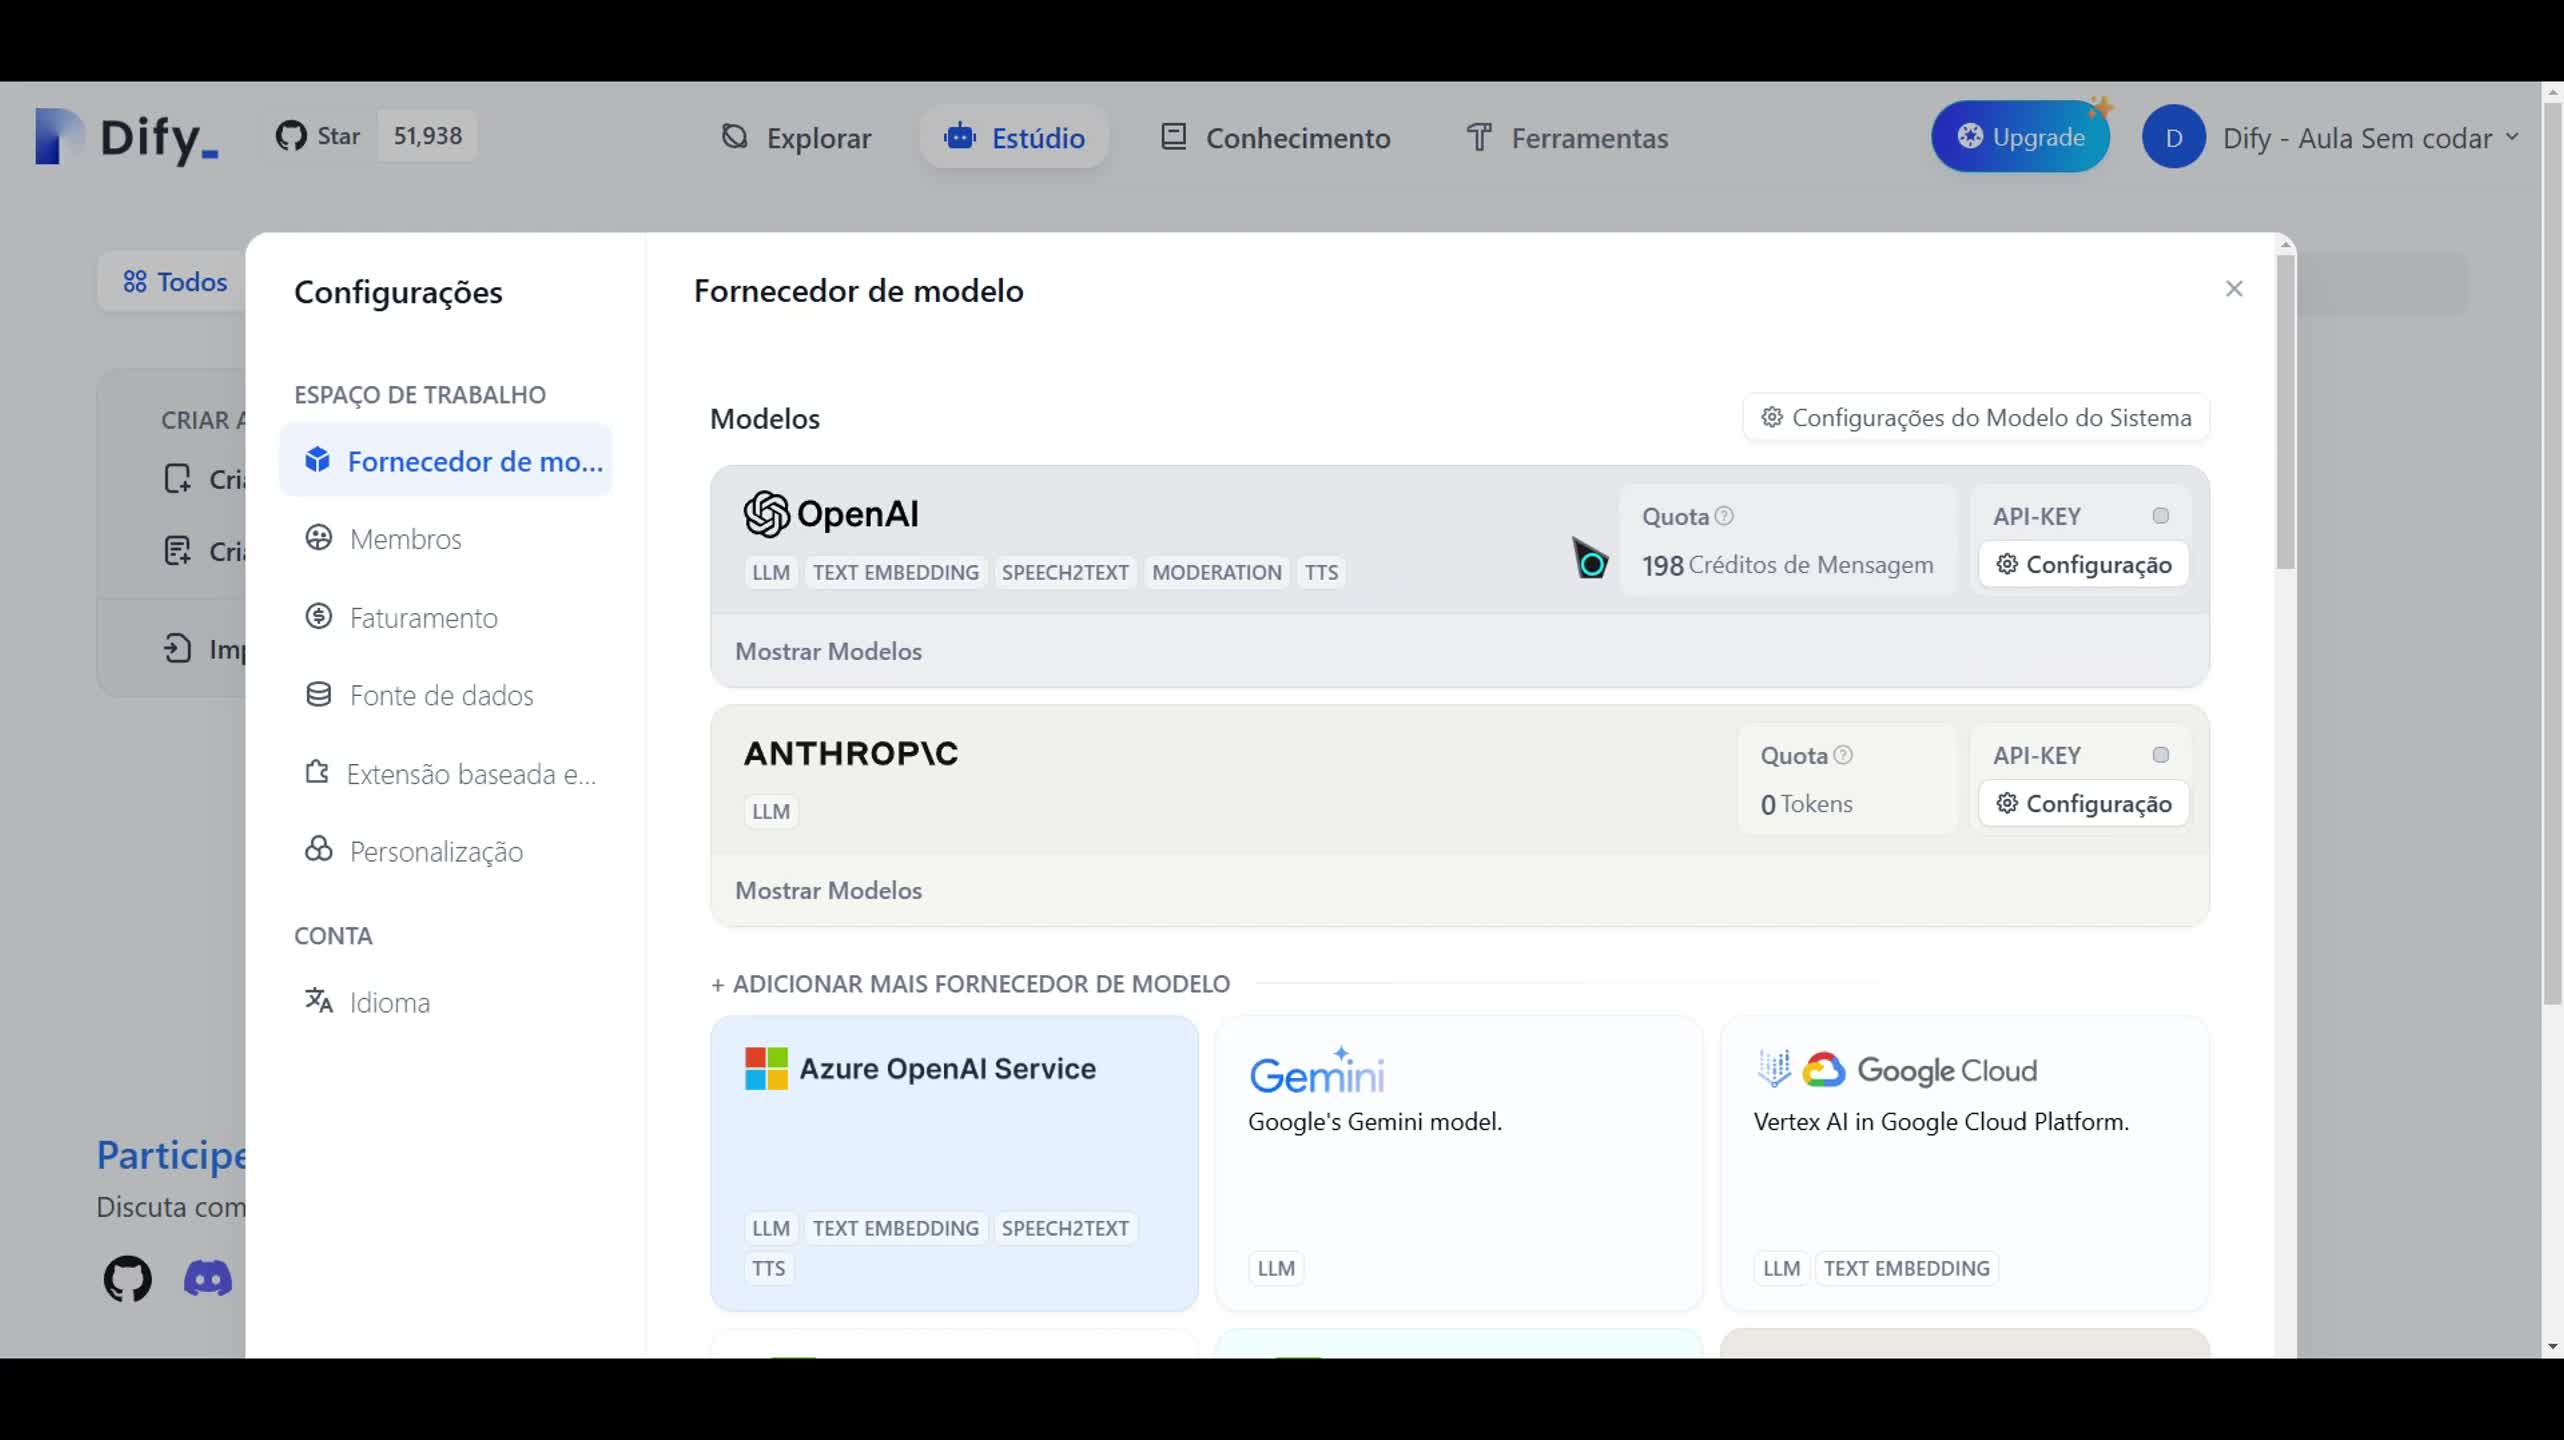2564x1440 pixels.
Task: Expand Mostrar Modelos under OpenAI
Action: 828,651
